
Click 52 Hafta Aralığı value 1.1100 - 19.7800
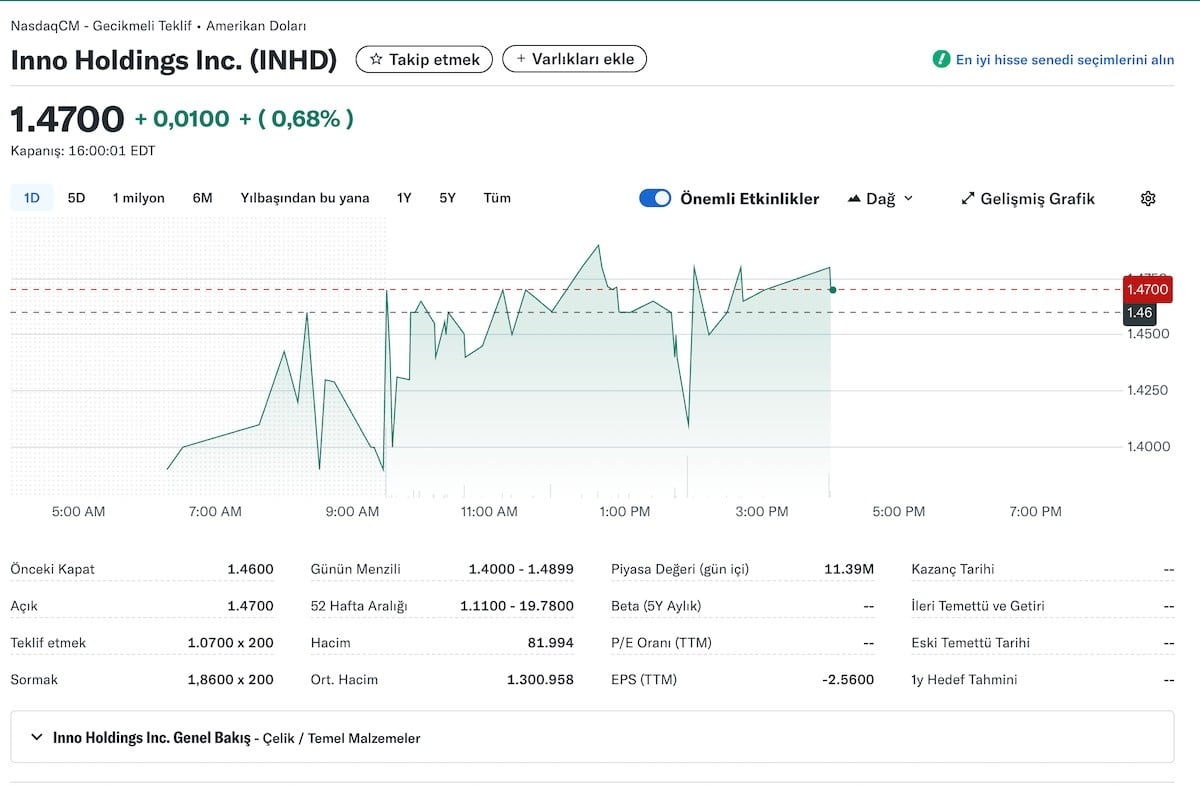(x=517, y=606)
